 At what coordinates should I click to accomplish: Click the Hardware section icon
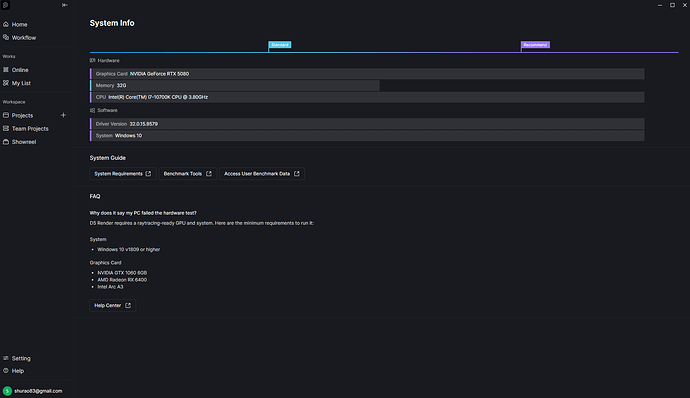coord(92,60)
